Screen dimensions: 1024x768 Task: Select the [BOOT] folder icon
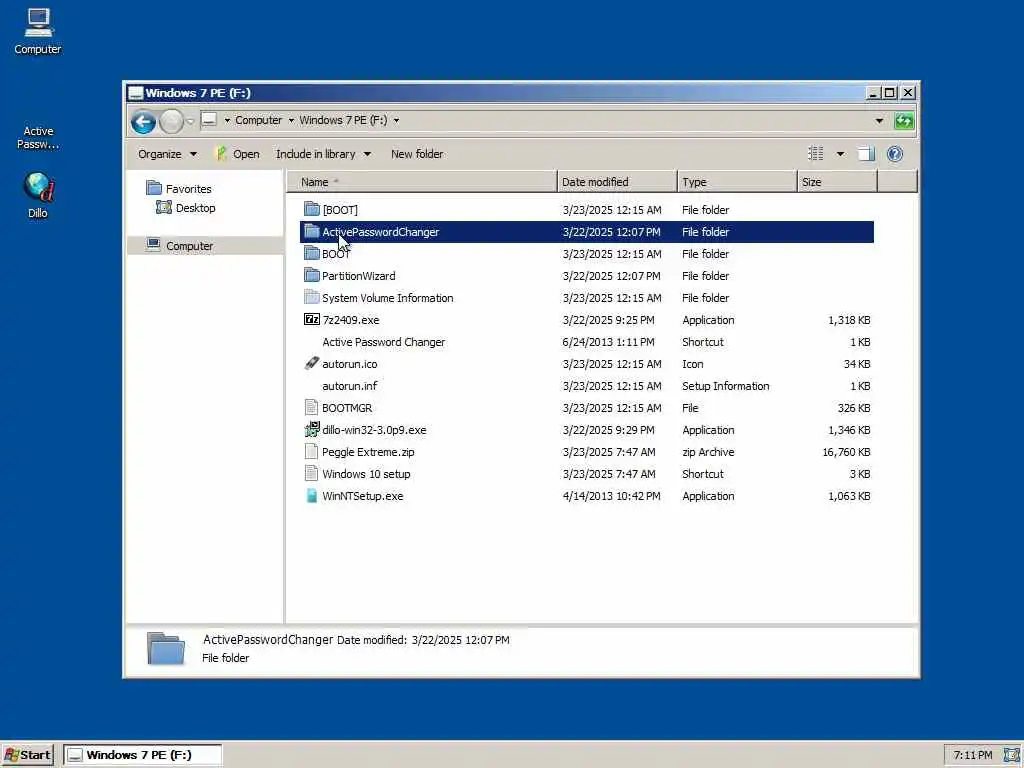312,209
